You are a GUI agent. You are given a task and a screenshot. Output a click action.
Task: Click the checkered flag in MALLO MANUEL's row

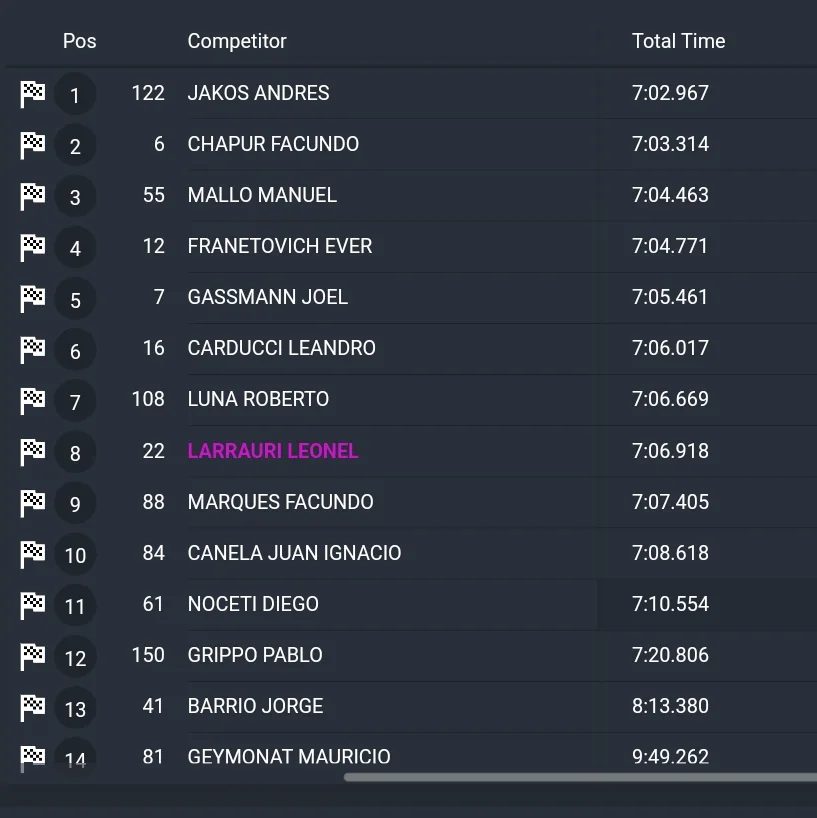pos(32,196)
